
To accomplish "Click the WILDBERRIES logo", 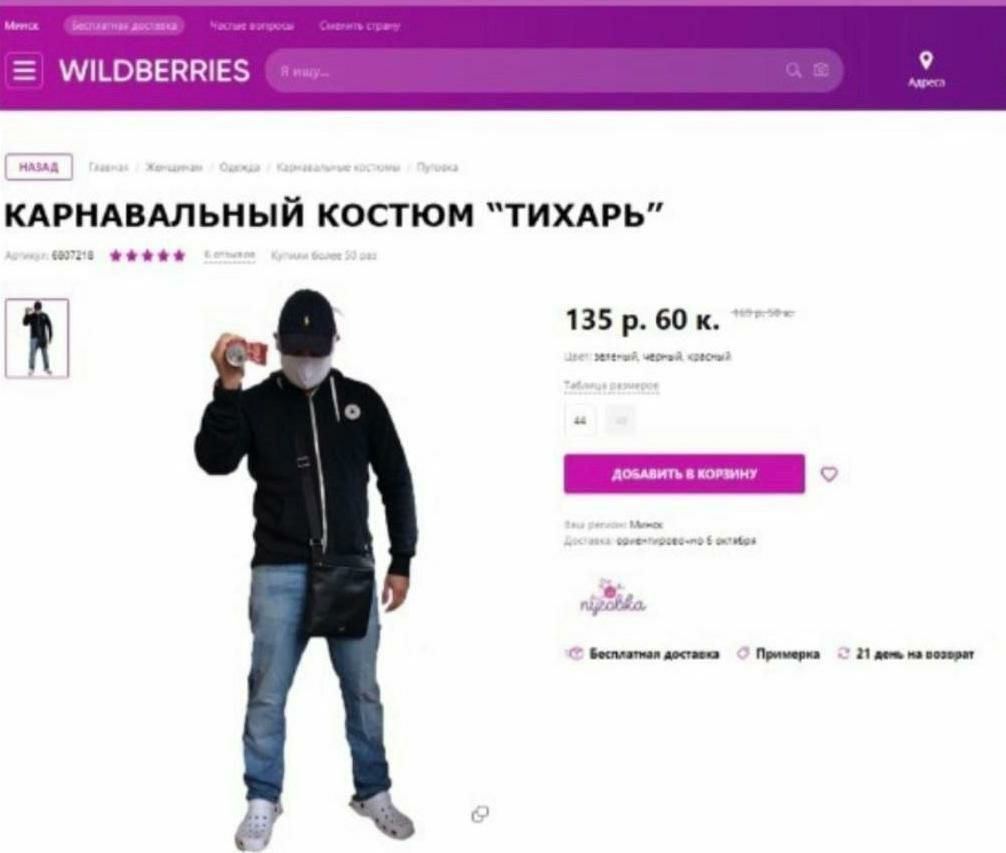I will coord(155,71).
